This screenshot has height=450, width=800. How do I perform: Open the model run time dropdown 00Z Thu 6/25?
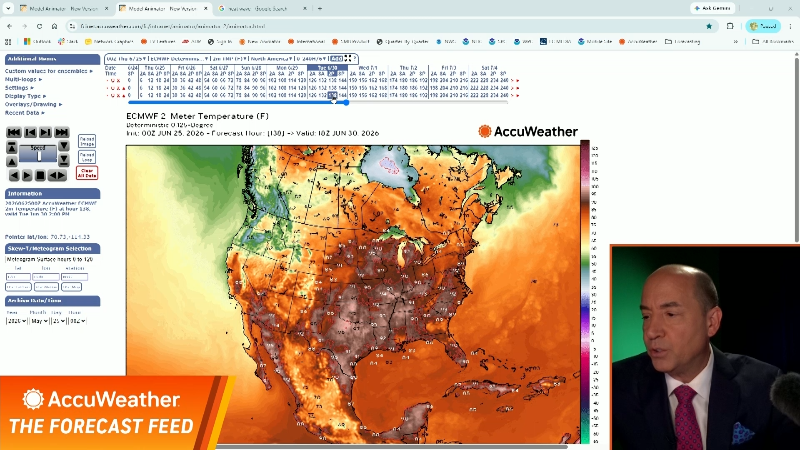click(x=127, y=59)
